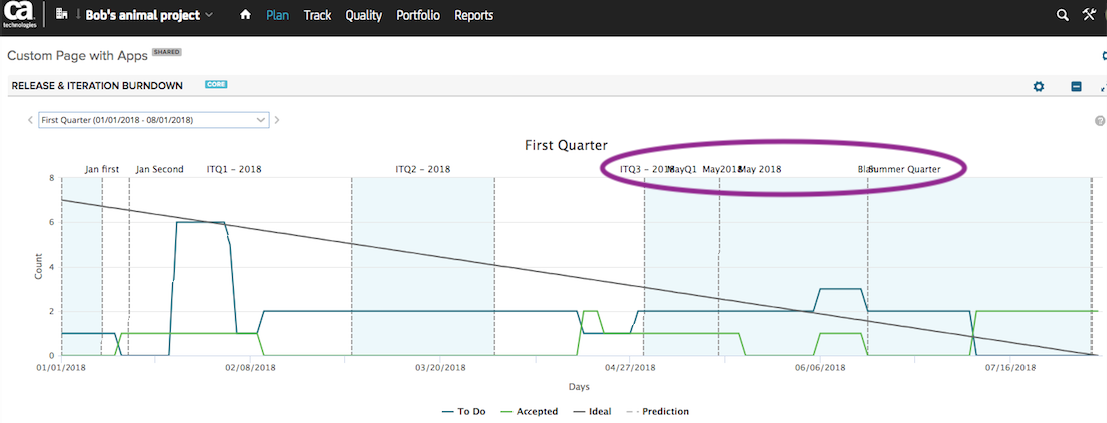Open the Quality menu
Screen dimensions: 1107x423
(x=363, y=16)
